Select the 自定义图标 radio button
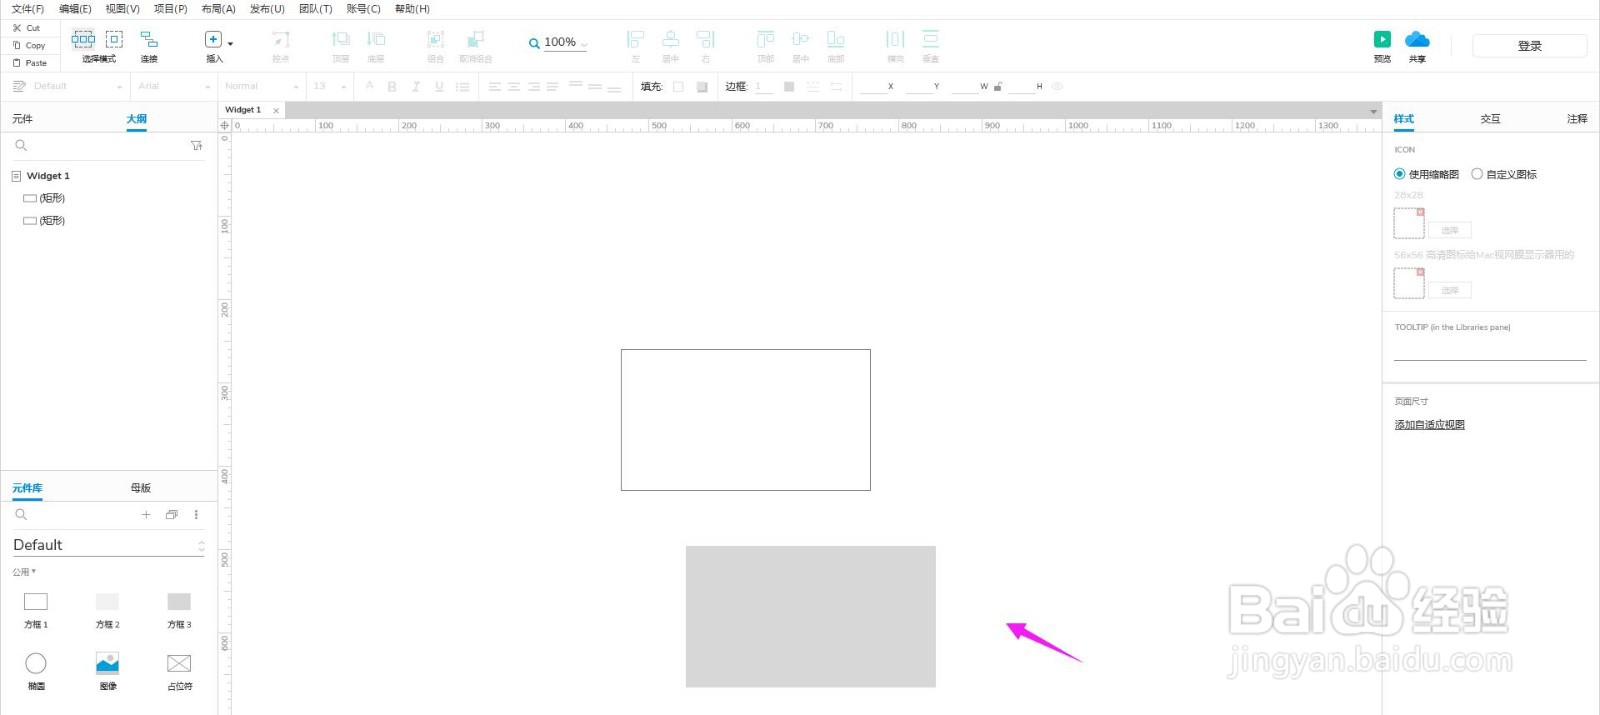 click(x=1477, y=174)
